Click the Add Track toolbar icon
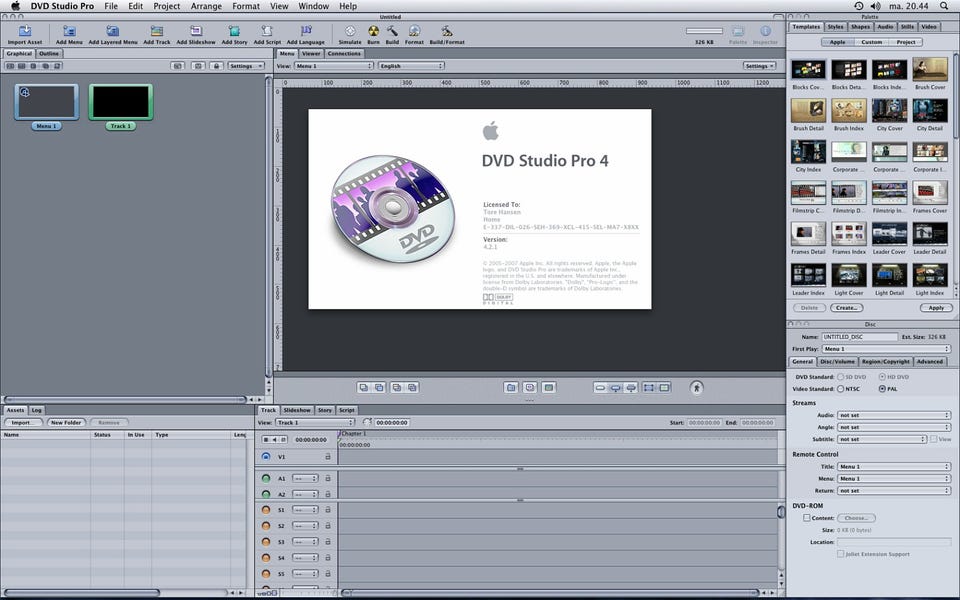The width and height of the screenshot is (960, 600). 157,32
